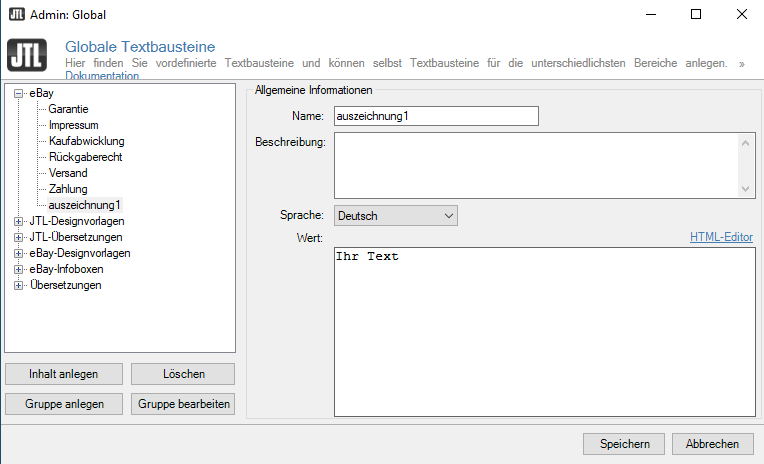Screen dimensions: 764x464
Task: Select the auszeichnung1 tree entry
Action: [84, 205]
